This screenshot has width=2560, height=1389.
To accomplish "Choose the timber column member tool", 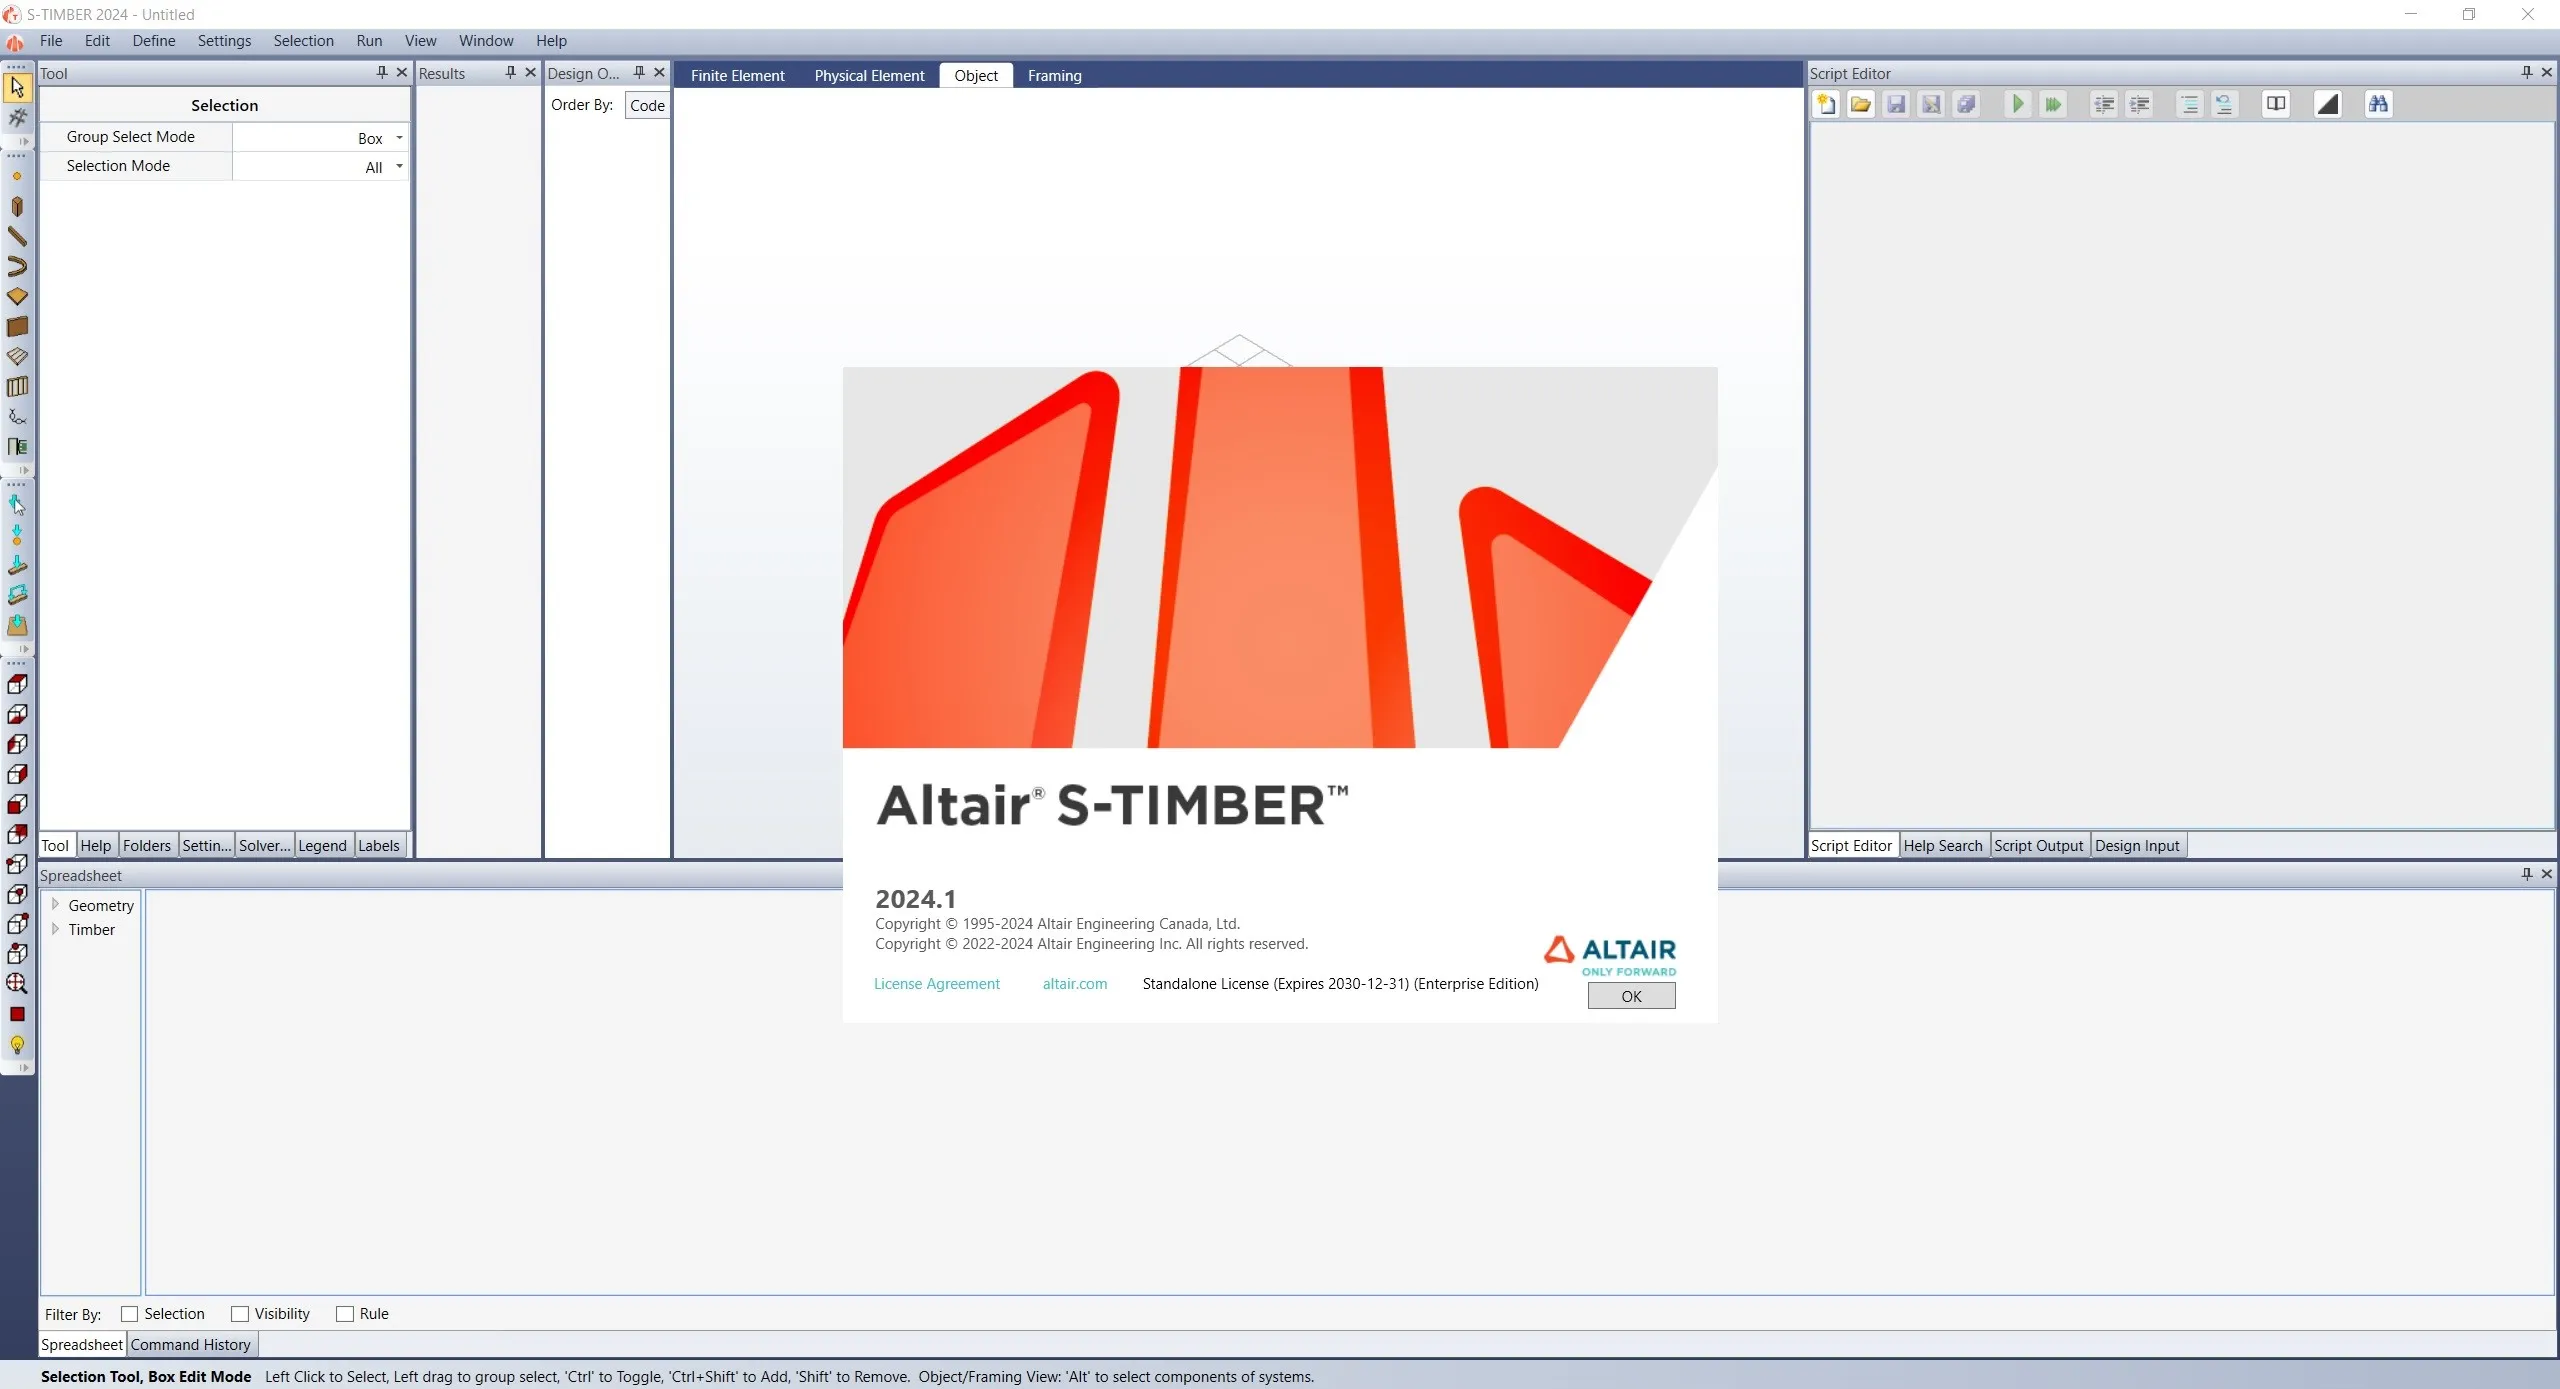I will [x=17, y=207].
